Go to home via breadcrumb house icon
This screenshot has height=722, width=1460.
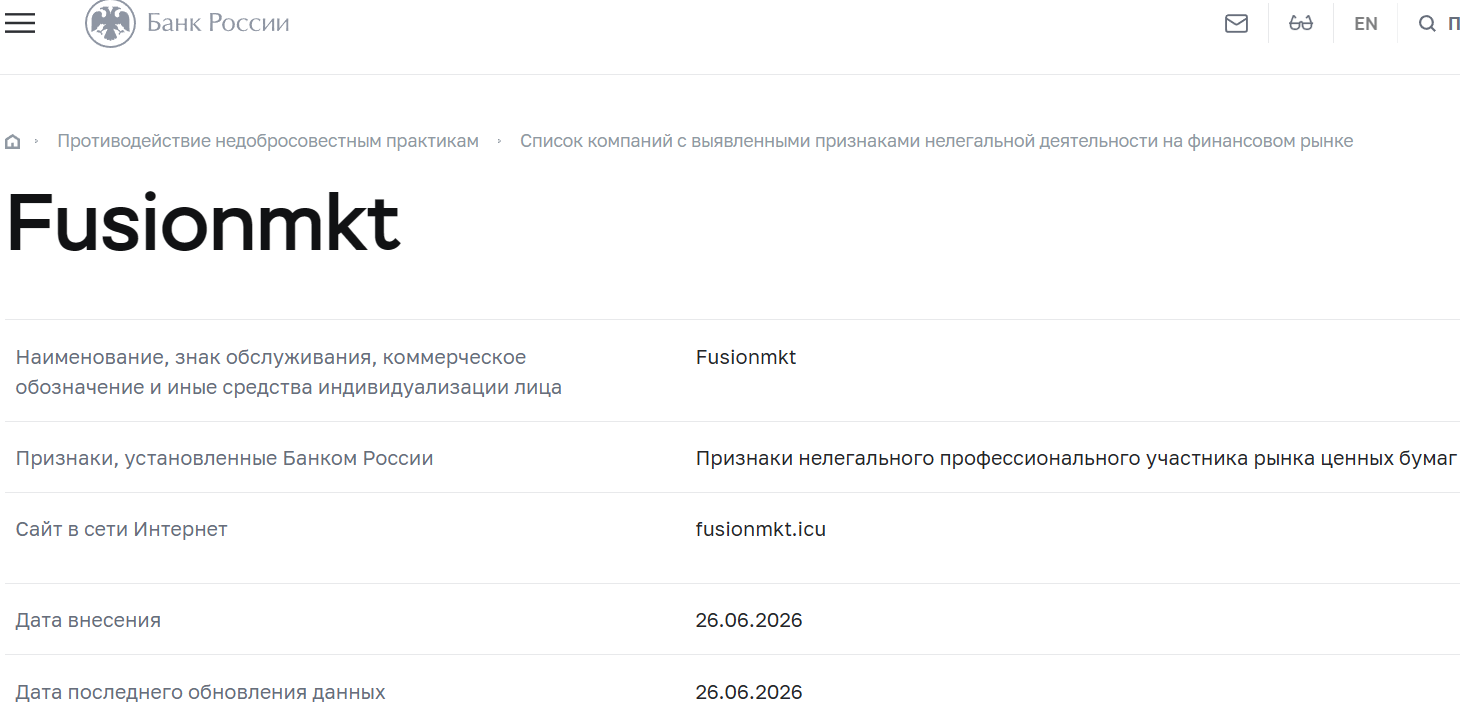(13, 142)
